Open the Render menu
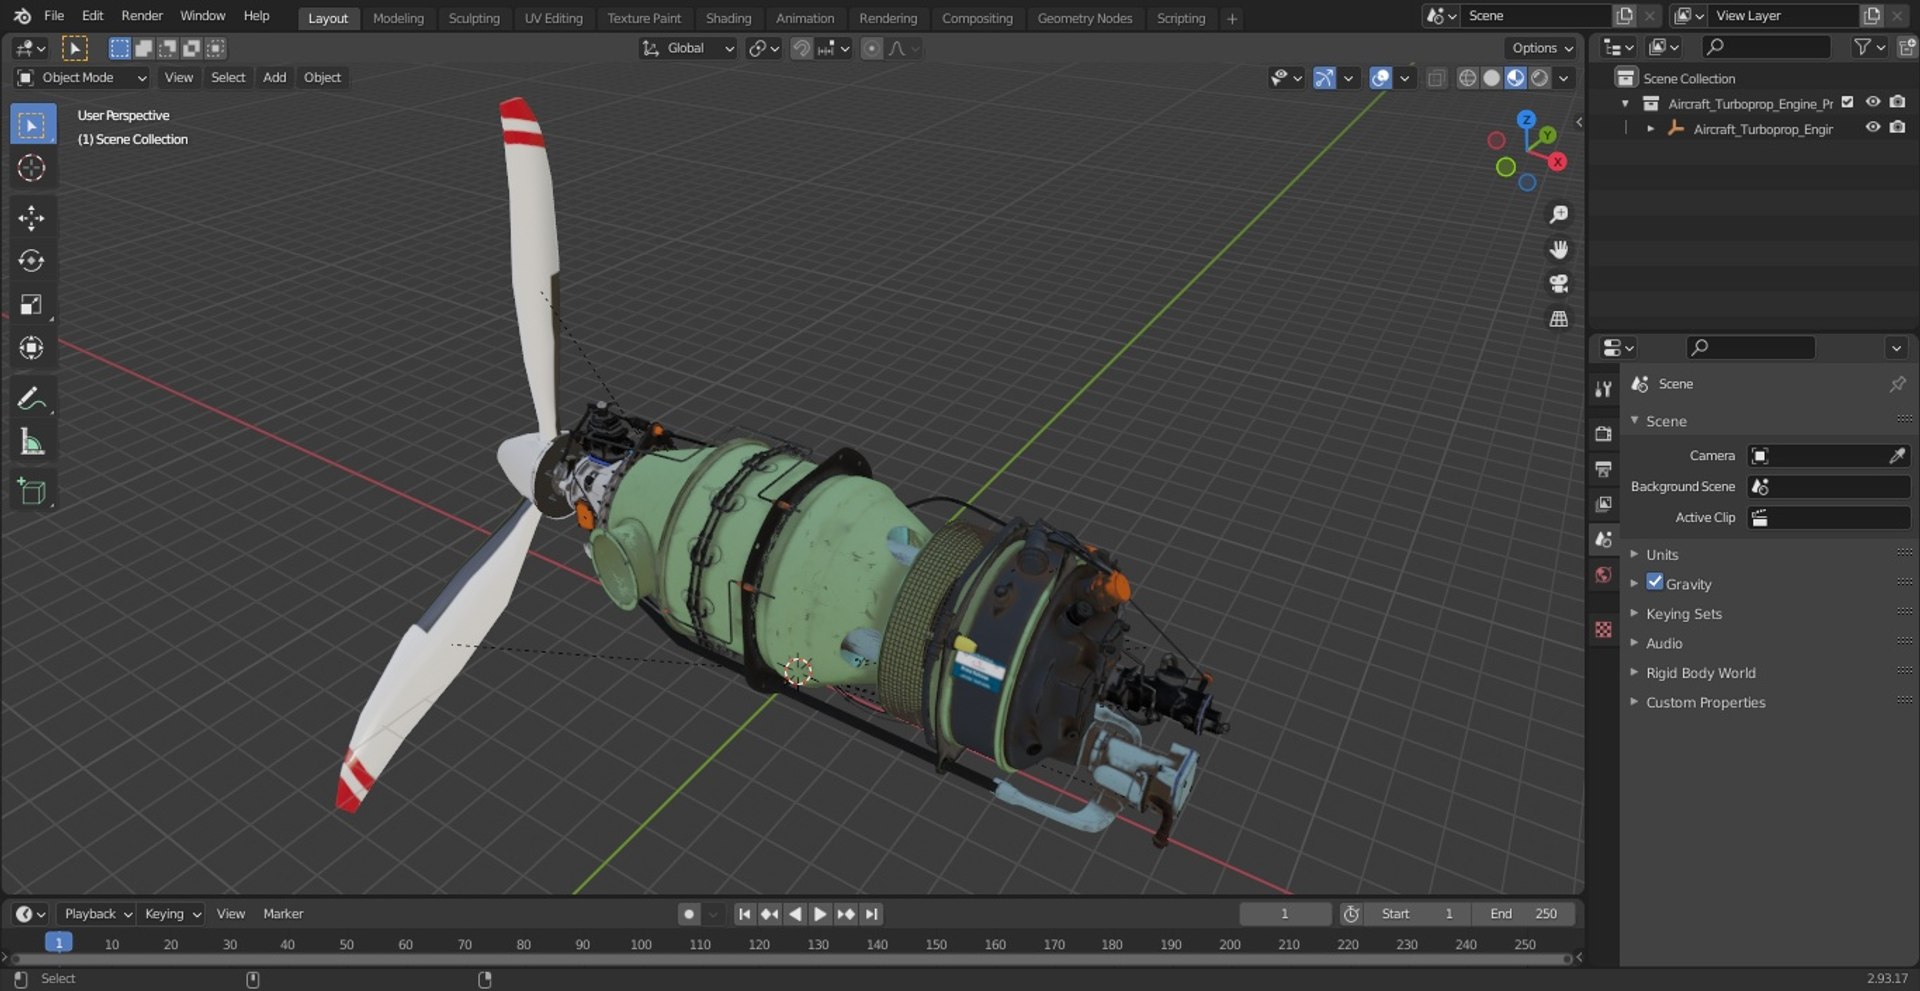The height and width of the screenshot is (991, 1920). 142,16
